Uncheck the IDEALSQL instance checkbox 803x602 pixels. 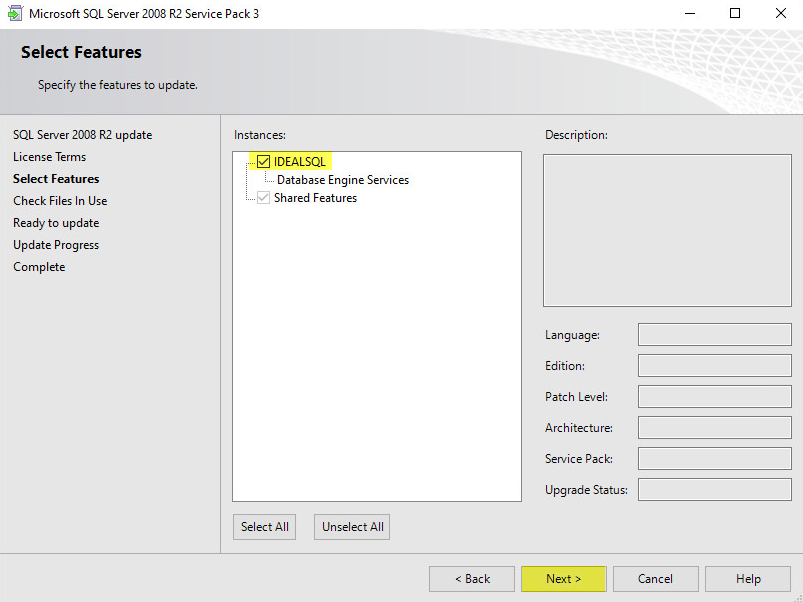coord(263,162)
